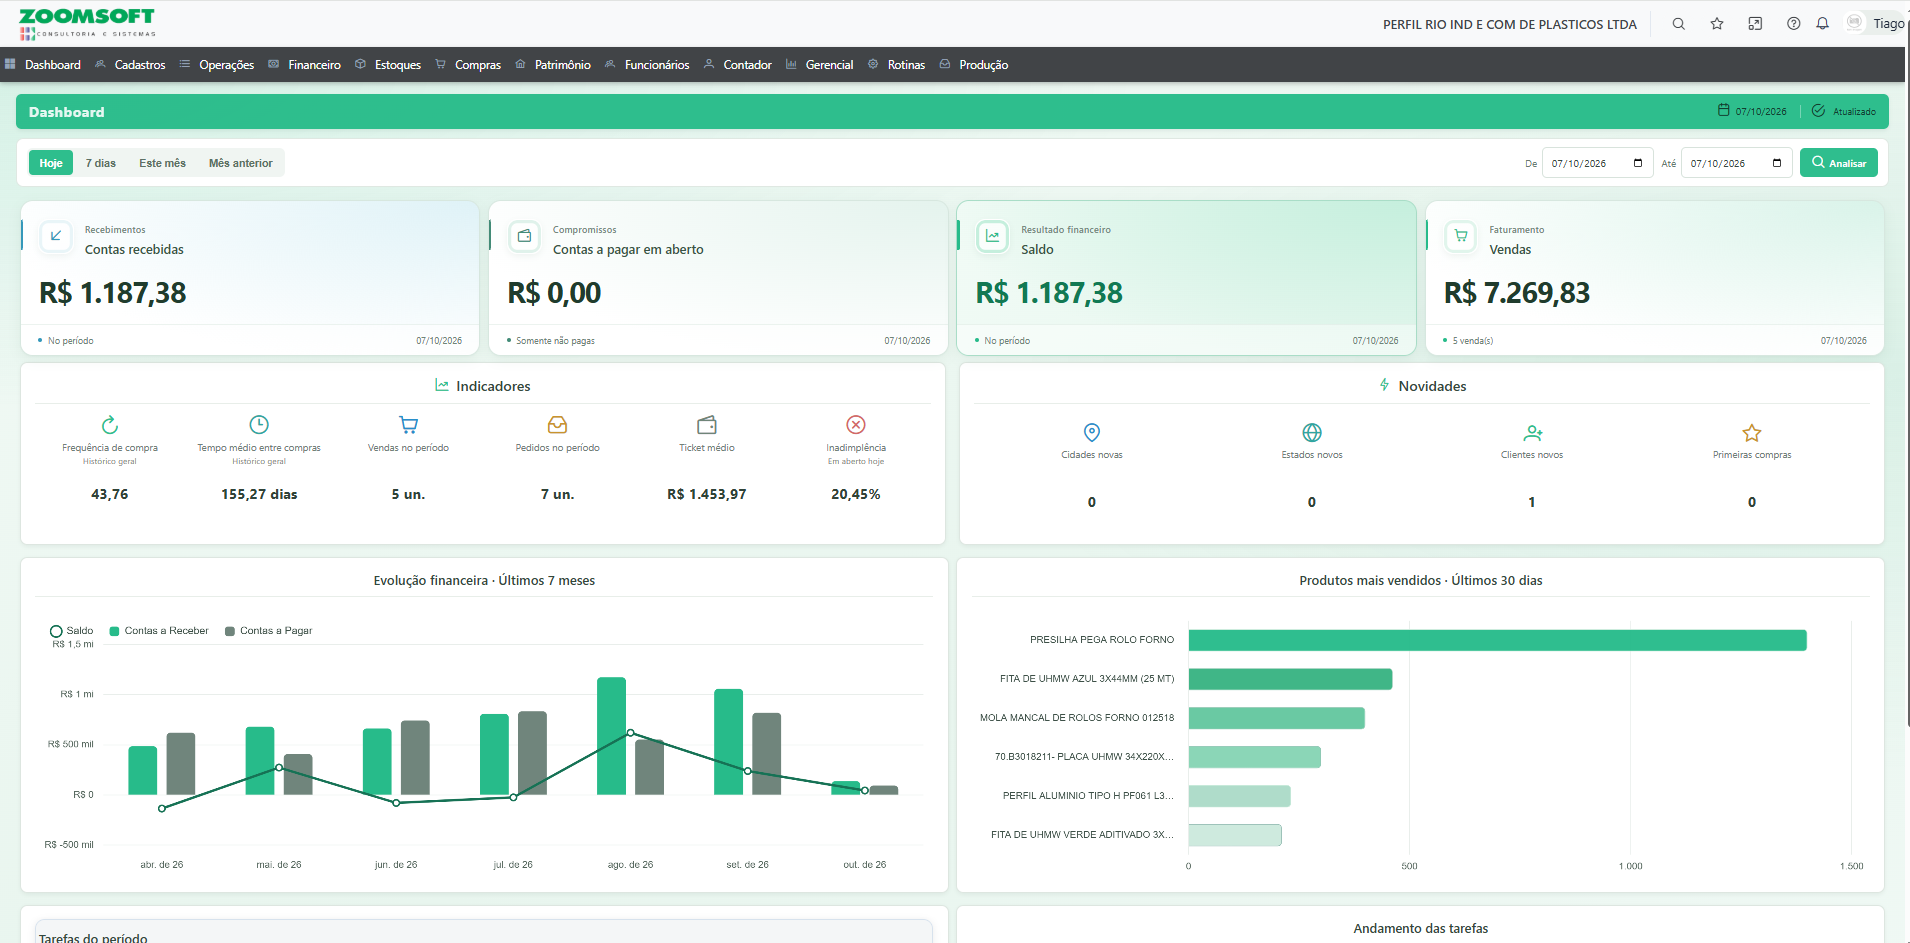Image resolution: width=1910 pixels, height=943 pixels.
Task: Open the Cadastros menu
Action: point(130,65)
